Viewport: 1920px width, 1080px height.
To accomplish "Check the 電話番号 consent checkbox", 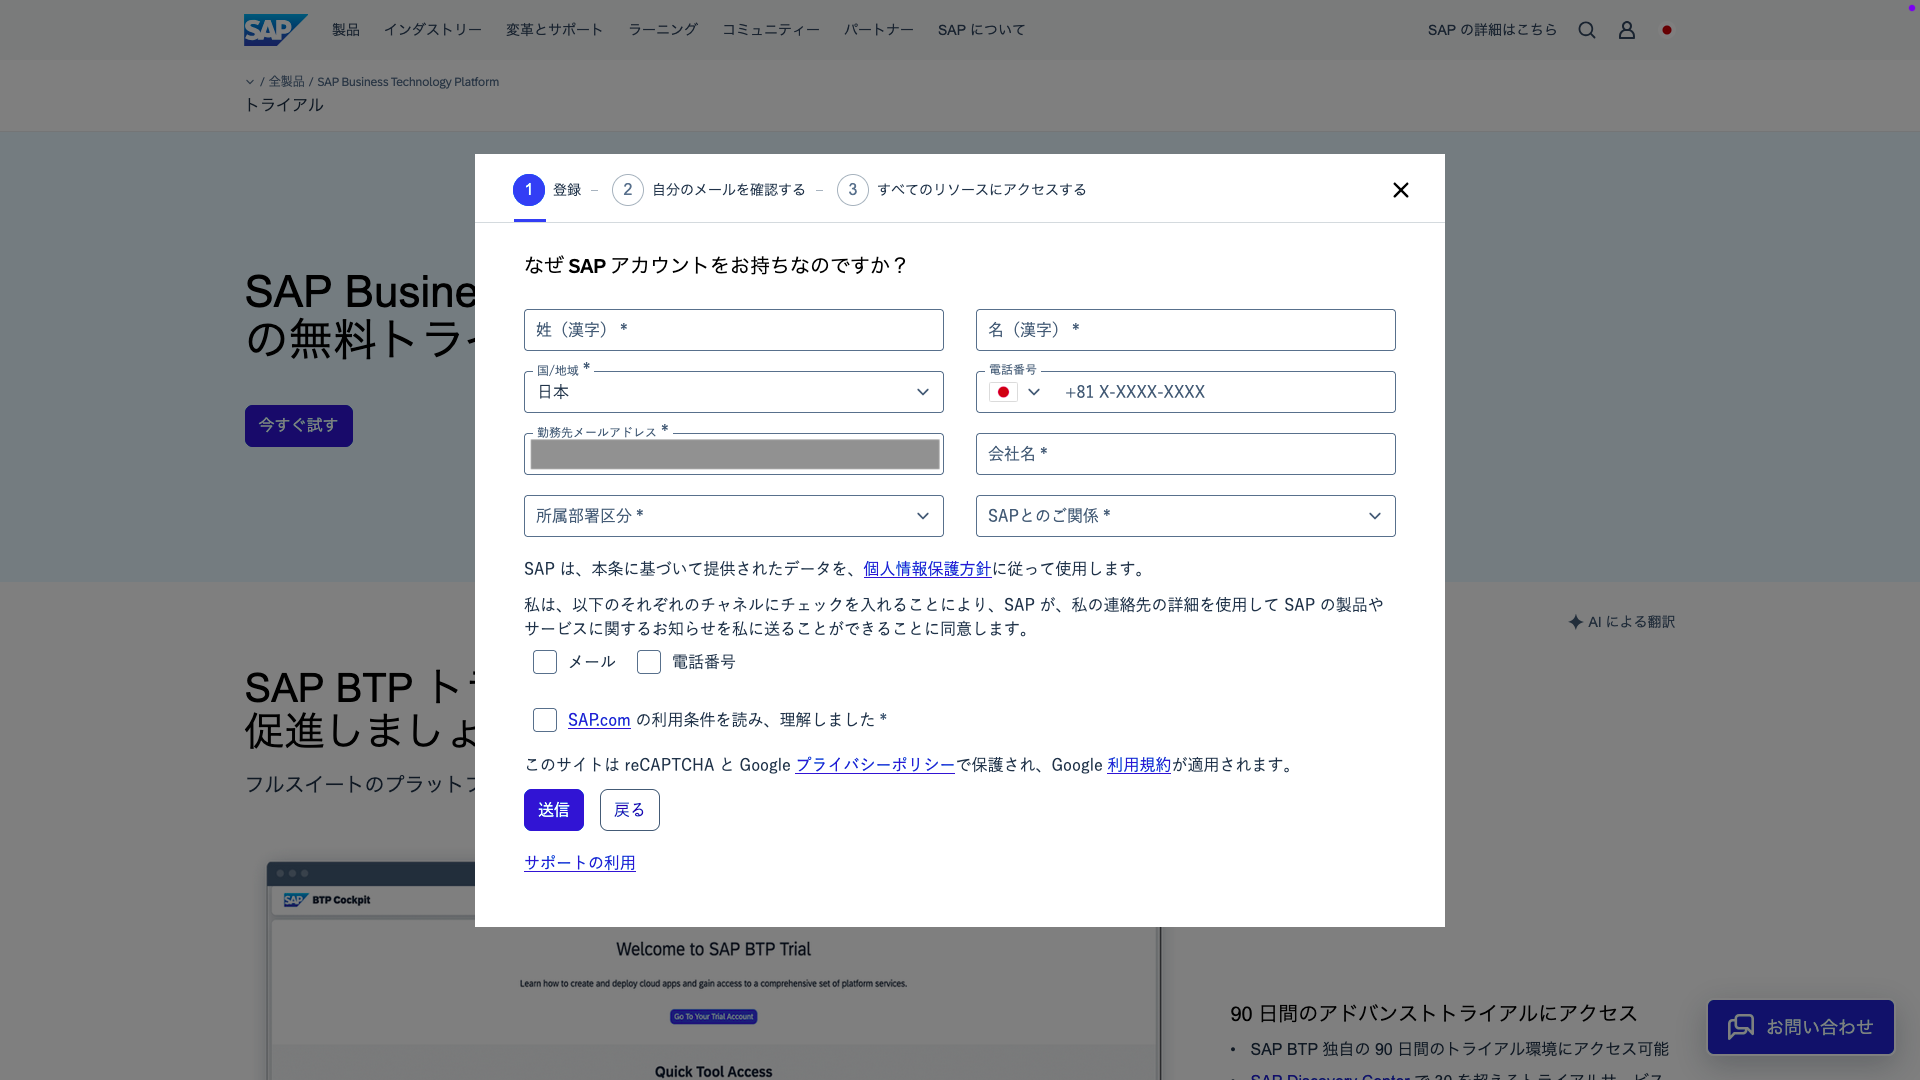I will (x=649, y=662).
